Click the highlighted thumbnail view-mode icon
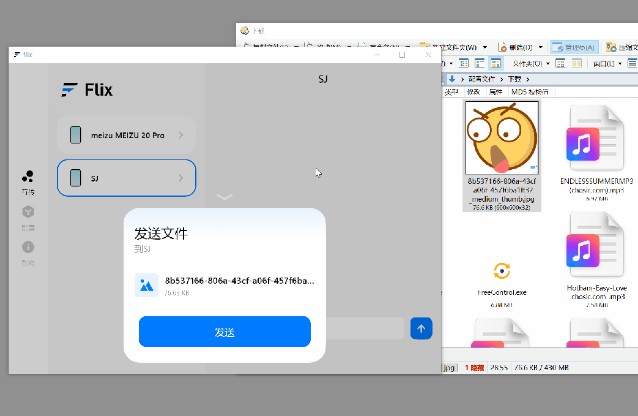 (x=496, y=63)
